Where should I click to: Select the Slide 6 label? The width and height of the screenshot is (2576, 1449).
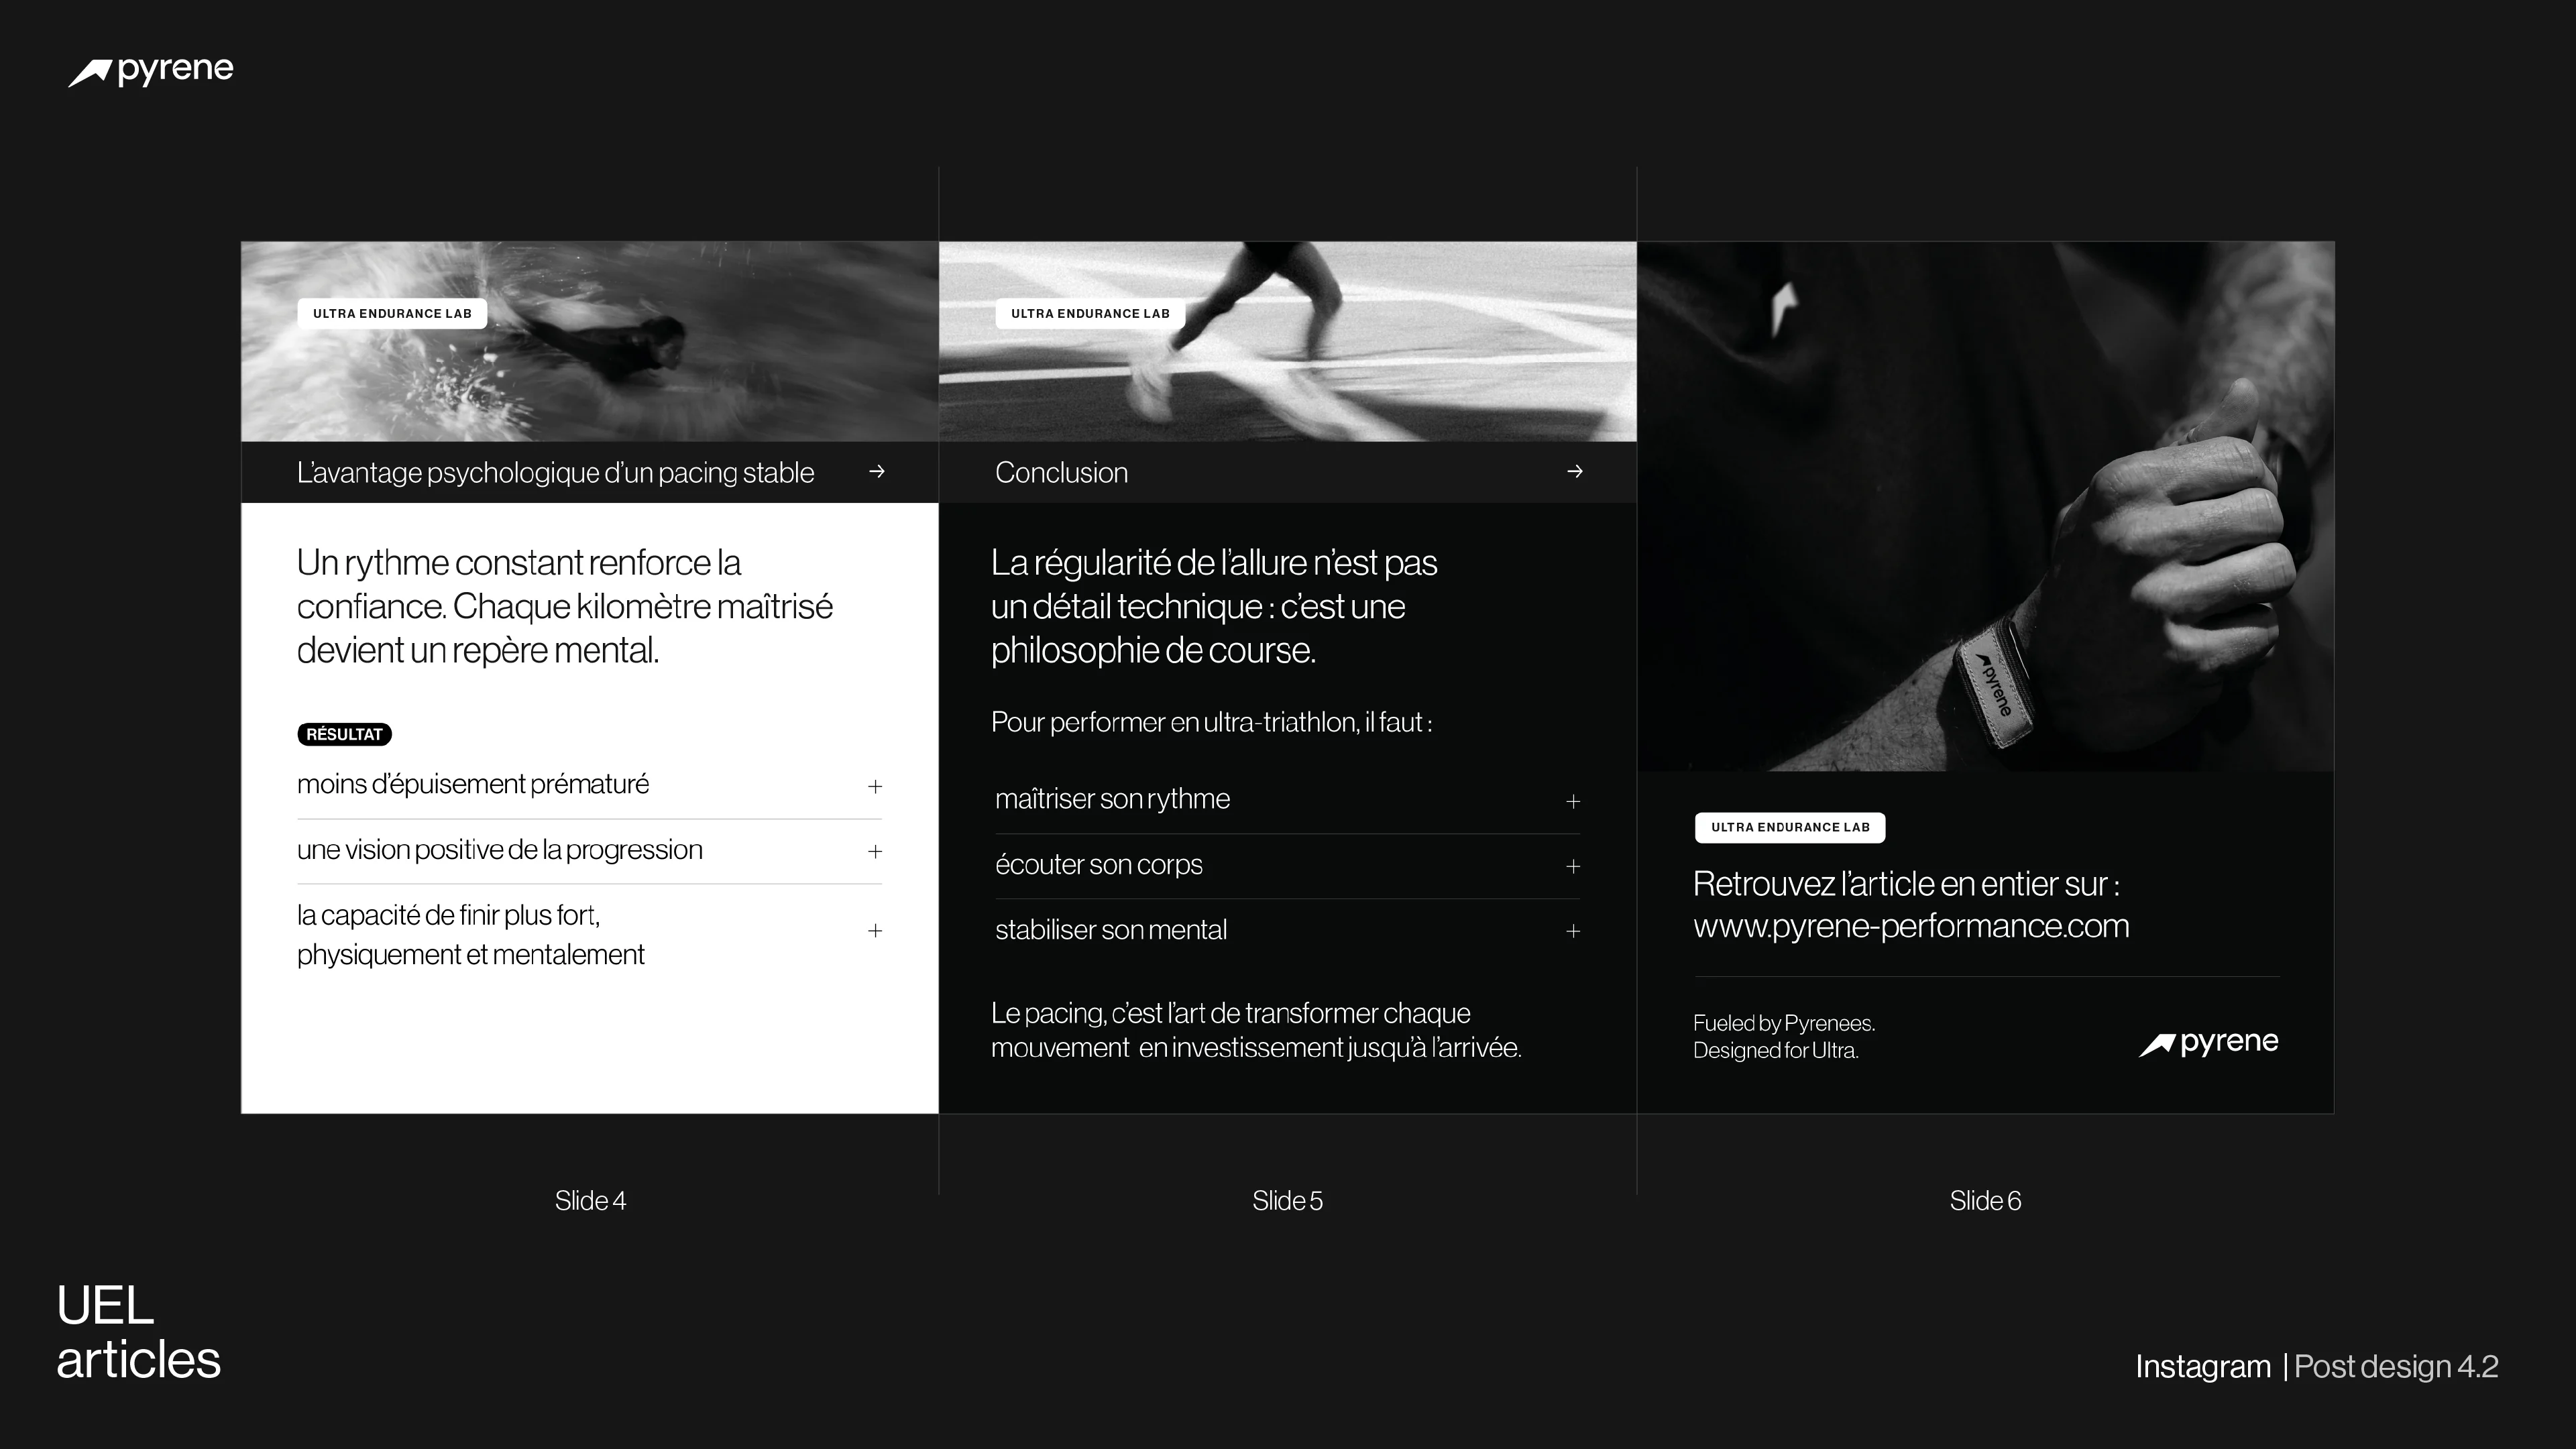coord(1985,1200)
